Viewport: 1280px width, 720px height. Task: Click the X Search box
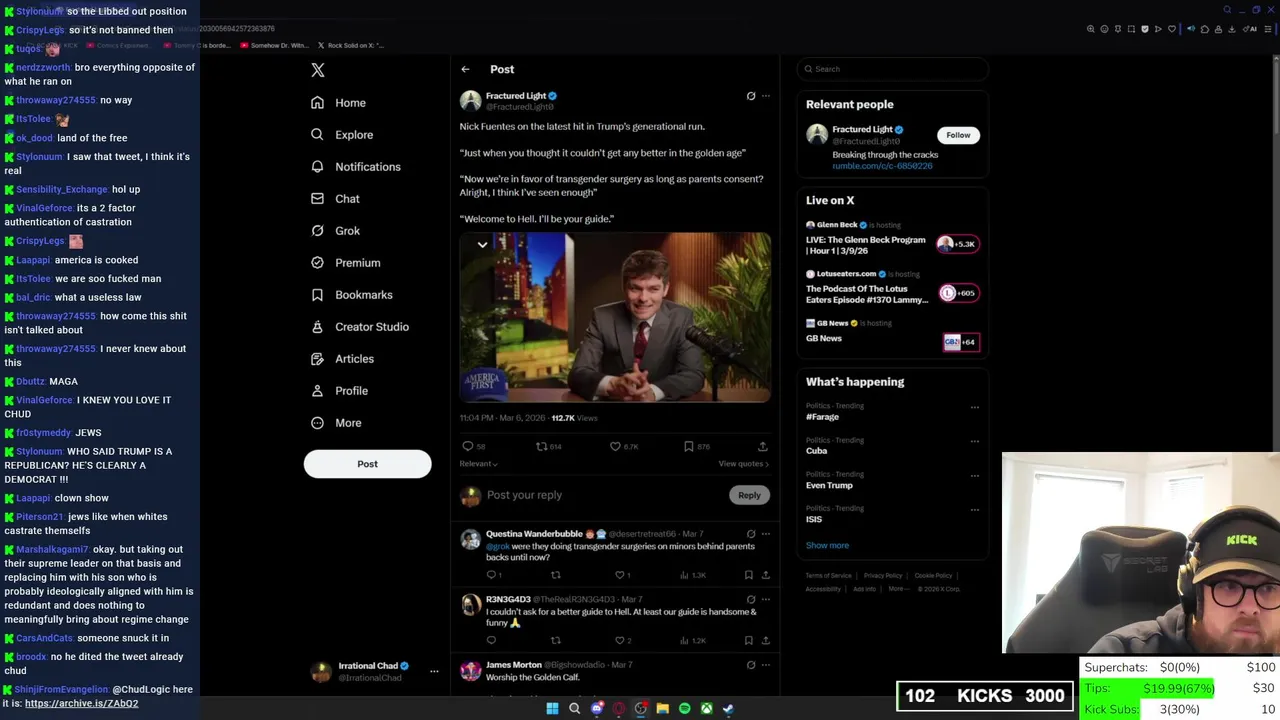[893, 69]
